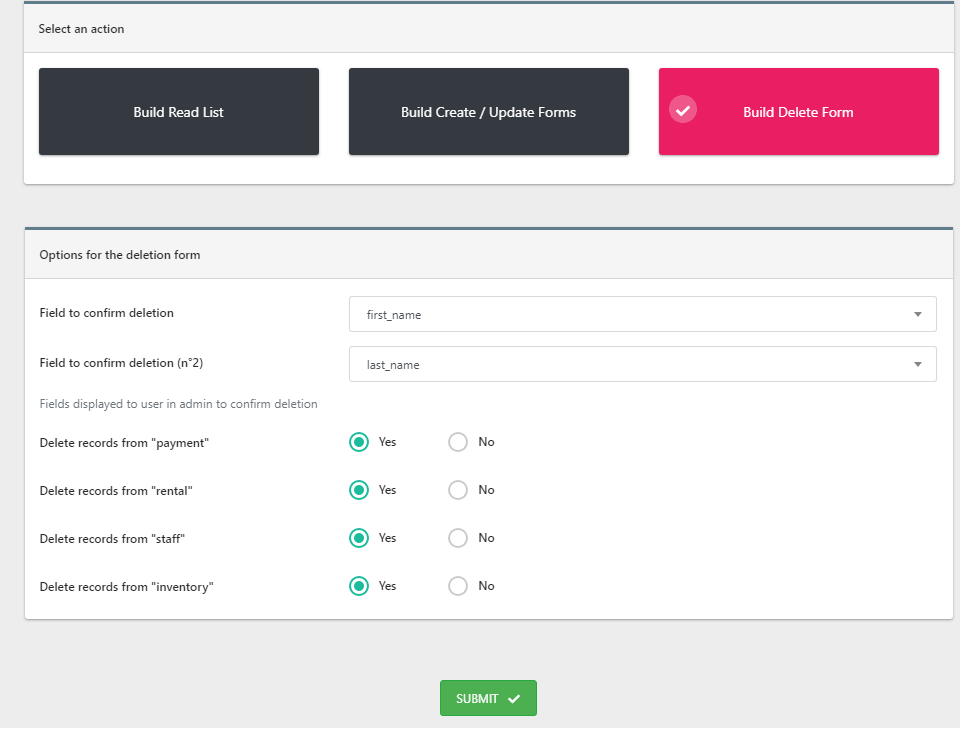Click dropdown arrow of last_name field
Viewport: 960px width, 730px height.
[917, 364]
